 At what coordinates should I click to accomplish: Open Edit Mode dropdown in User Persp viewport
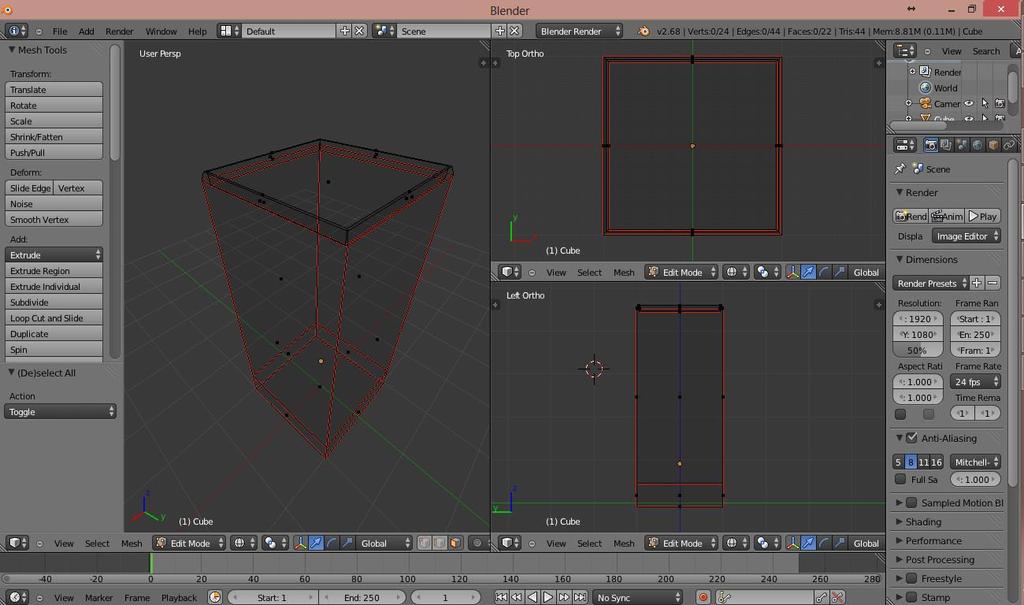point(189,543)
